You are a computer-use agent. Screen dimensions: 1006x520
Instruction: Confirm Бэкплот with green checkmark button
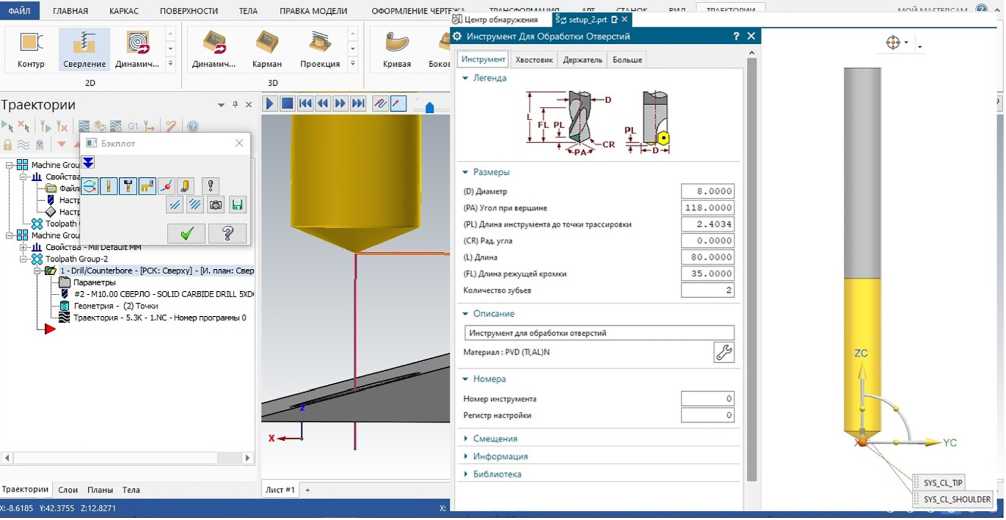(x=186, y=233)
